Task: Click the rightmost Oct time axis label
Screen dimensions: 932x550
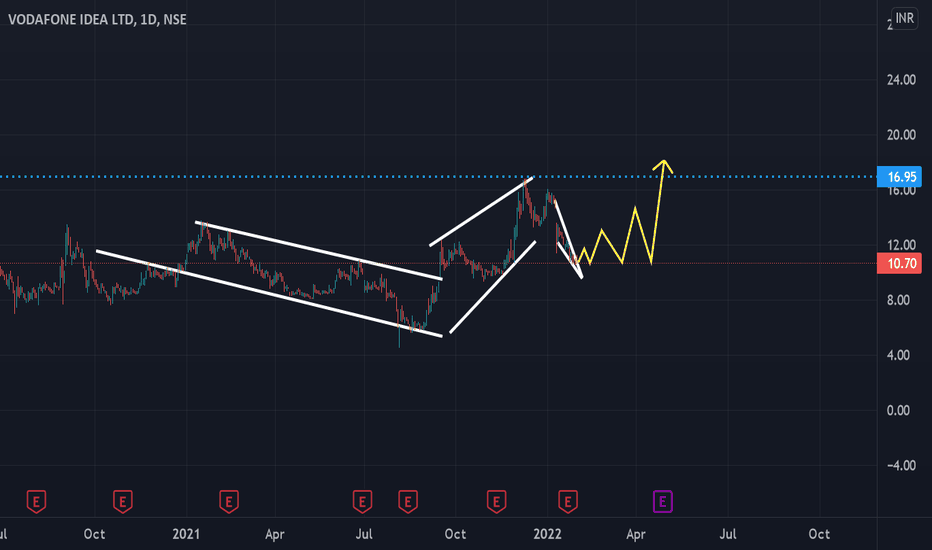Action: coord(819,534)
